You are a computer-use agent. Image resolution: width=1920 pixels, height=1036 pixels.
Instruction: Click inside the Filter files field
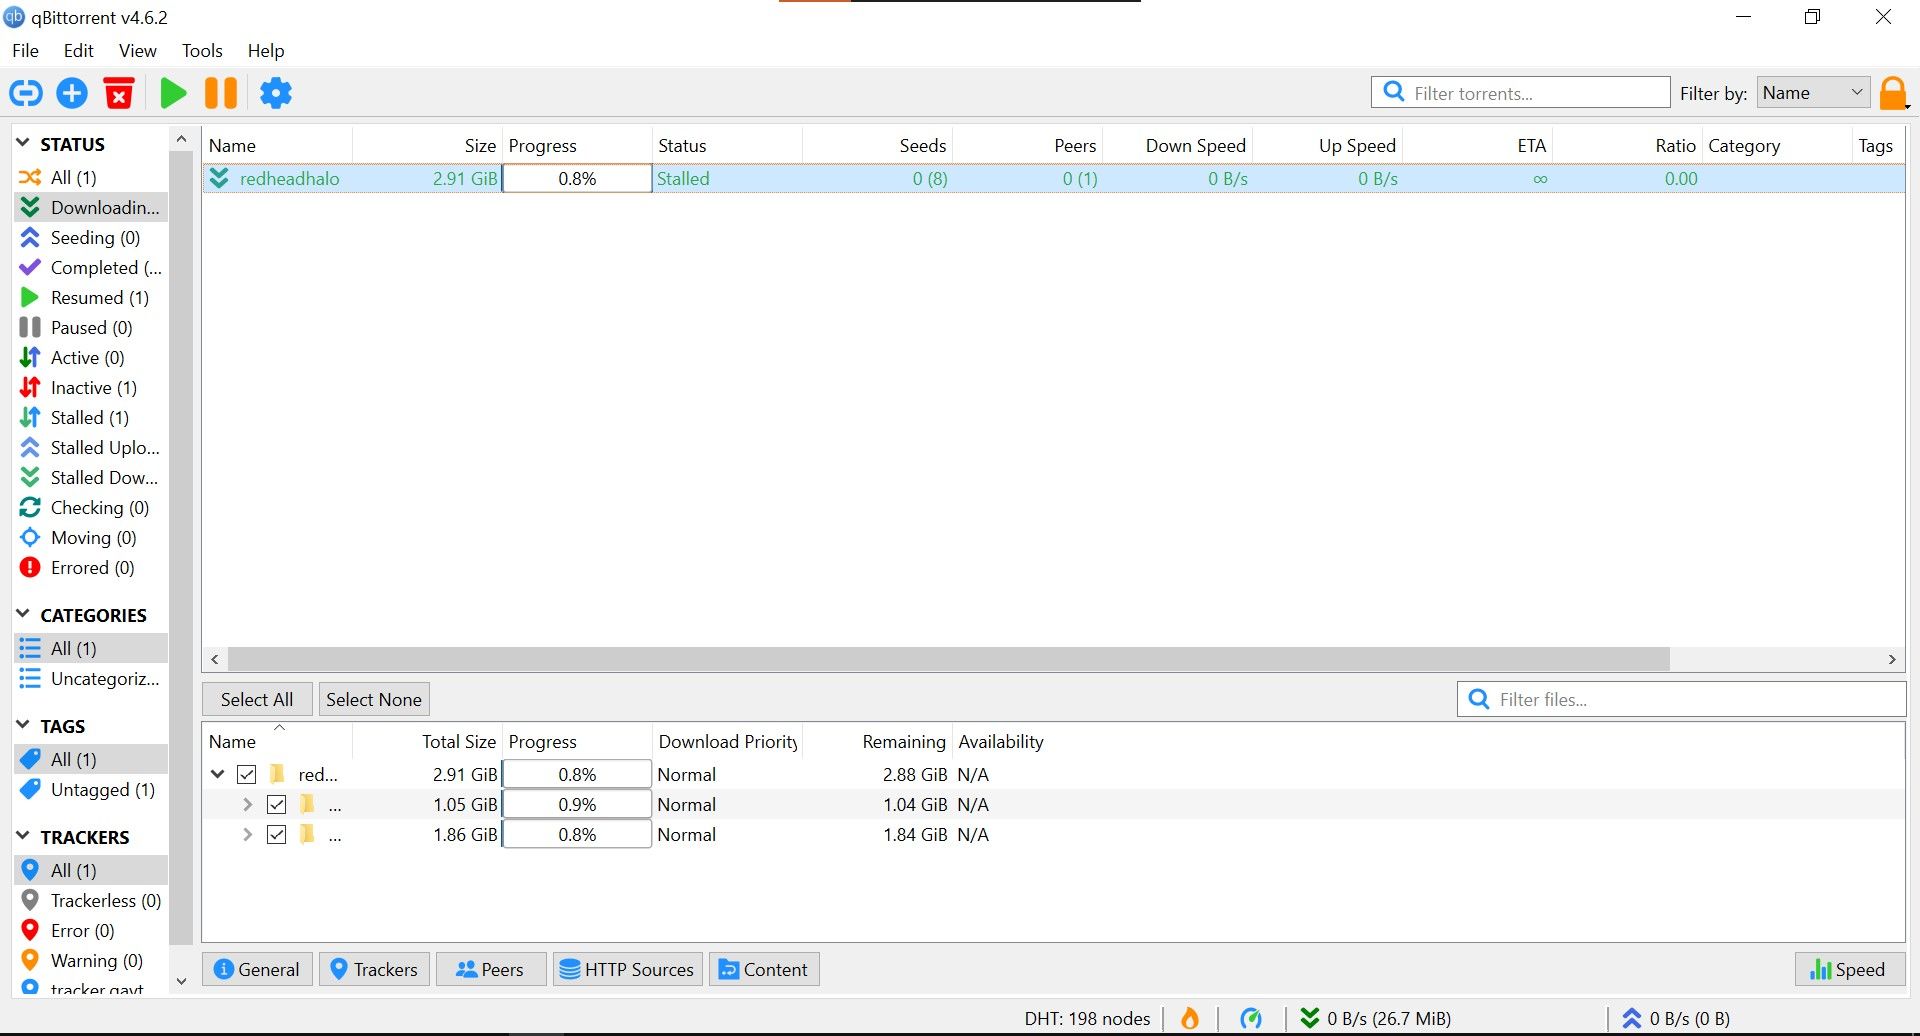(x=1680, y=698)
